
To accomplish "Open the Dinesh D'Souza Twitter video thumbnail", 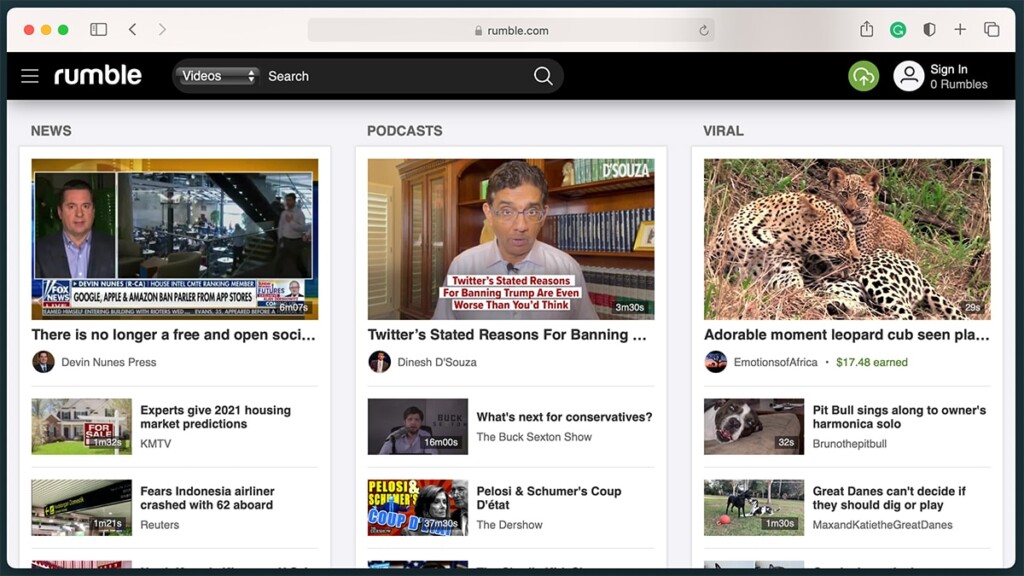I will point(511,239).
